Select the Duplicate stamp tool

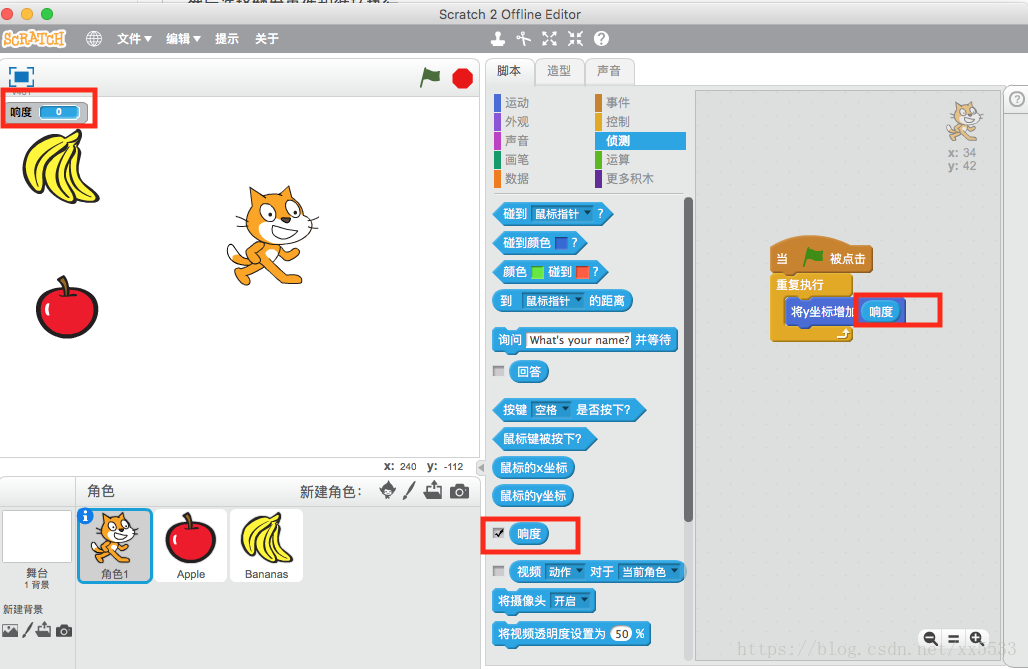tap(498, 39)
